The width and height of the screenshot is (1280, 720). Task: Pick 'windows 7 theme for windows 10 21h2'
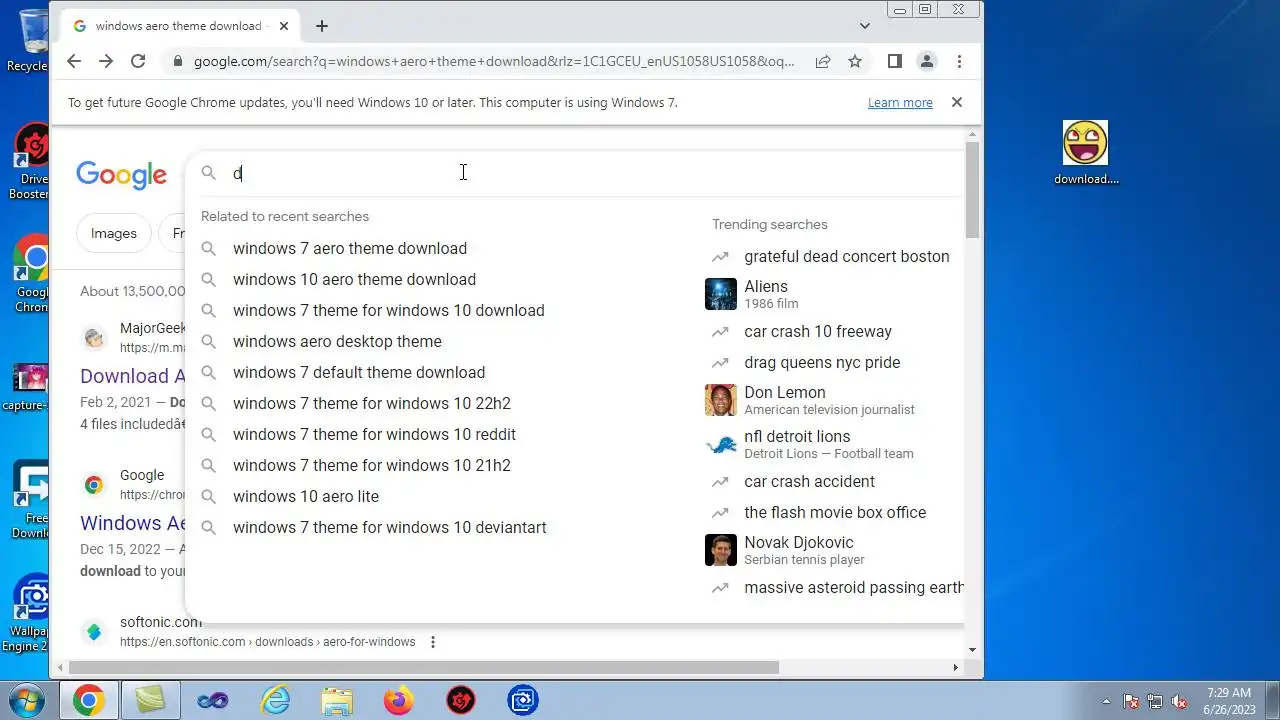tap(372, 465)
